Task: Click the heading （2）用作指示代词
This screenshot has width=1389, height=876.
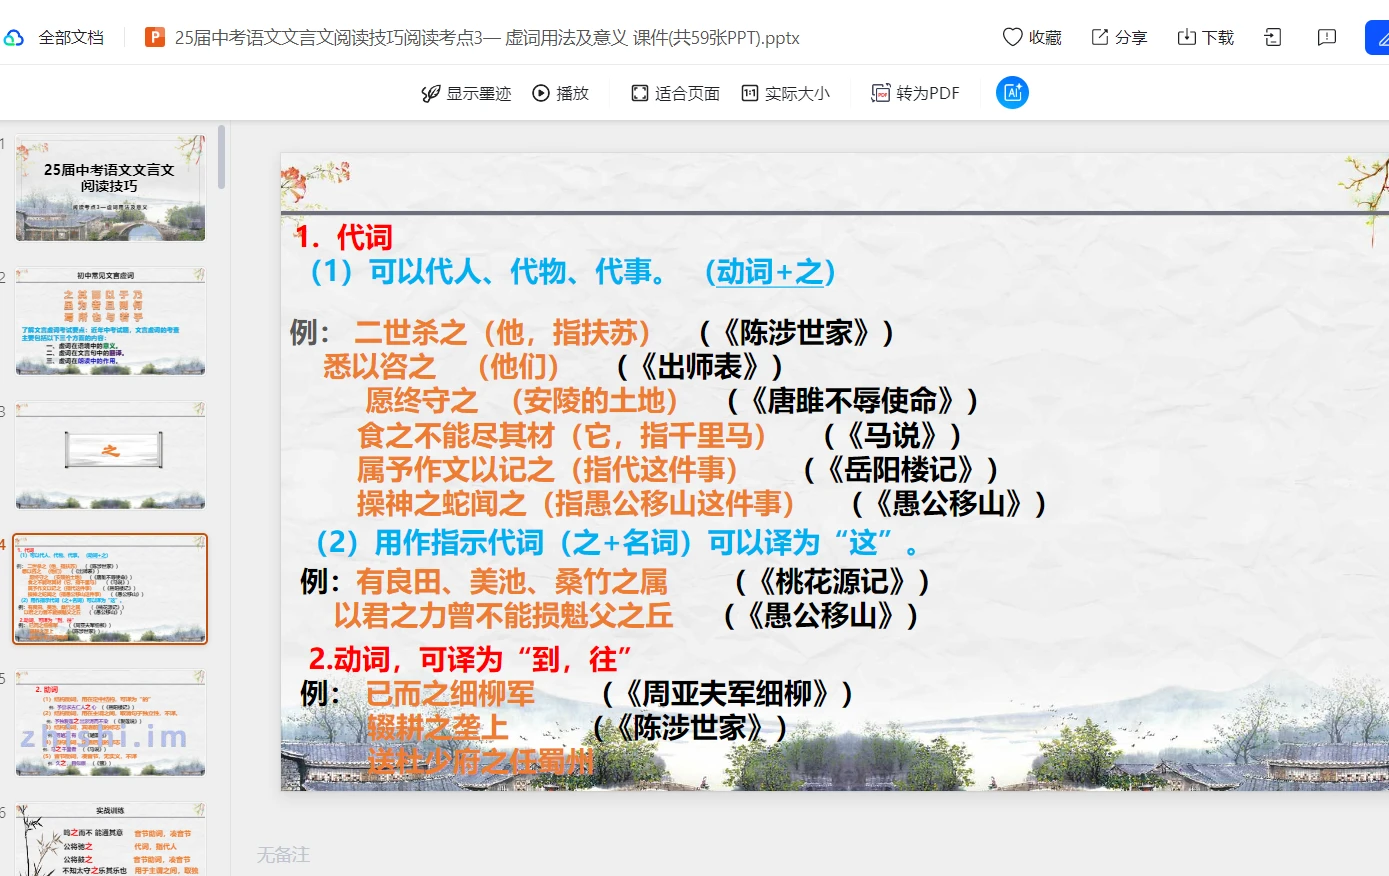Action: pos(616,543)
